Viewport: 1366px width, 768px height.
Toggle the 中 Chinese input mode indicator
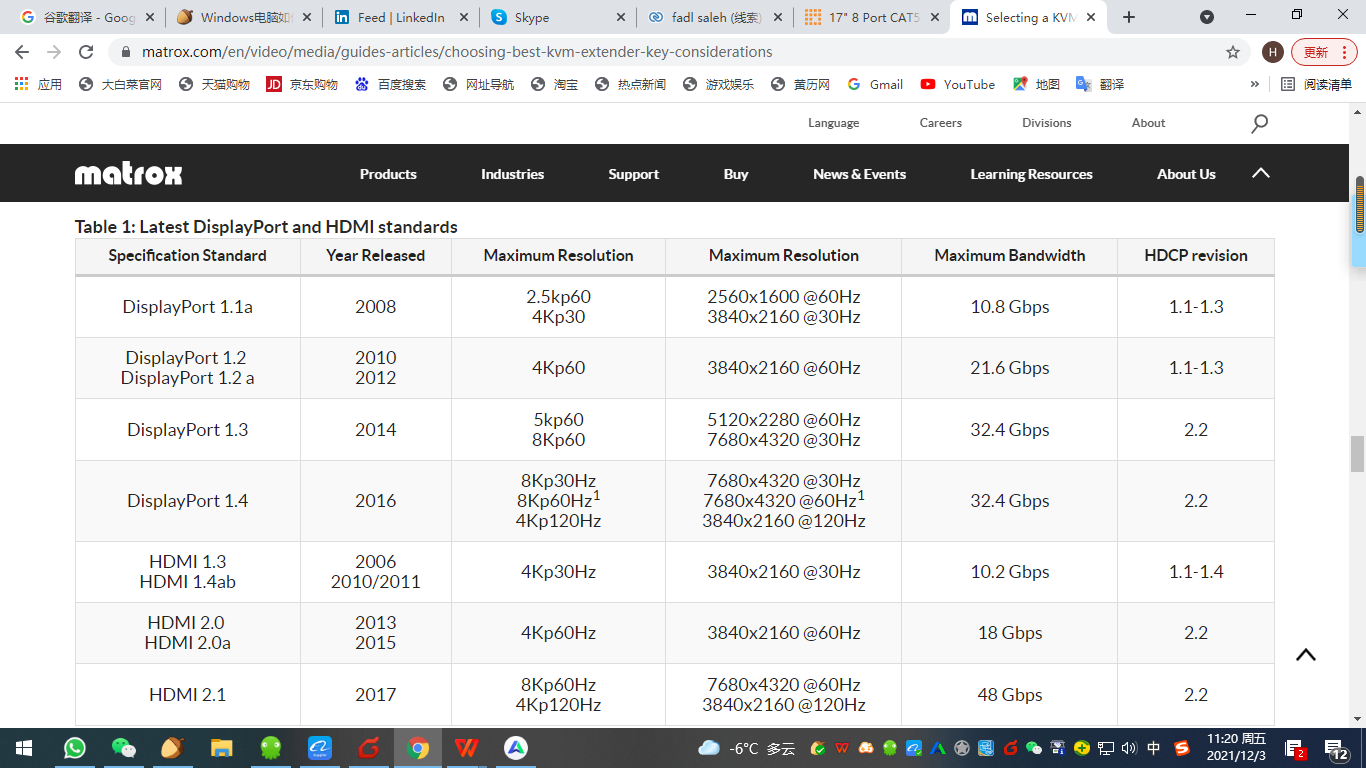1154,748
